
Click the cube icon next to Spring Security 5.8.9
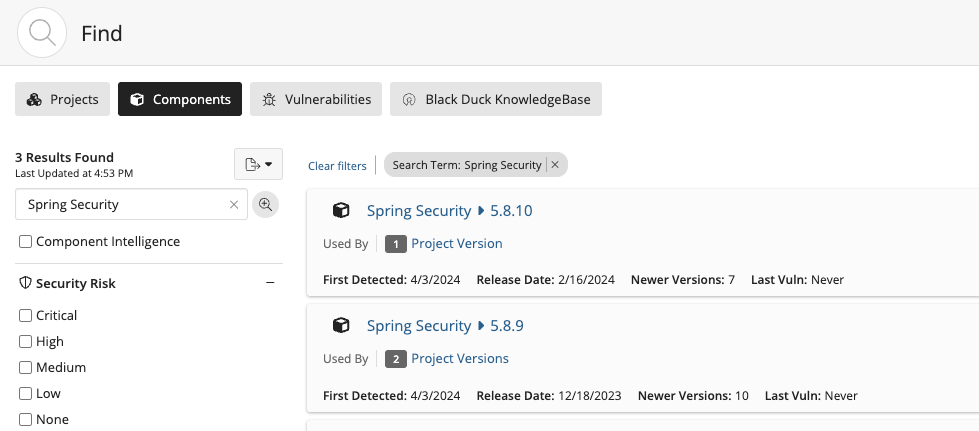click(x=341, y=325)
